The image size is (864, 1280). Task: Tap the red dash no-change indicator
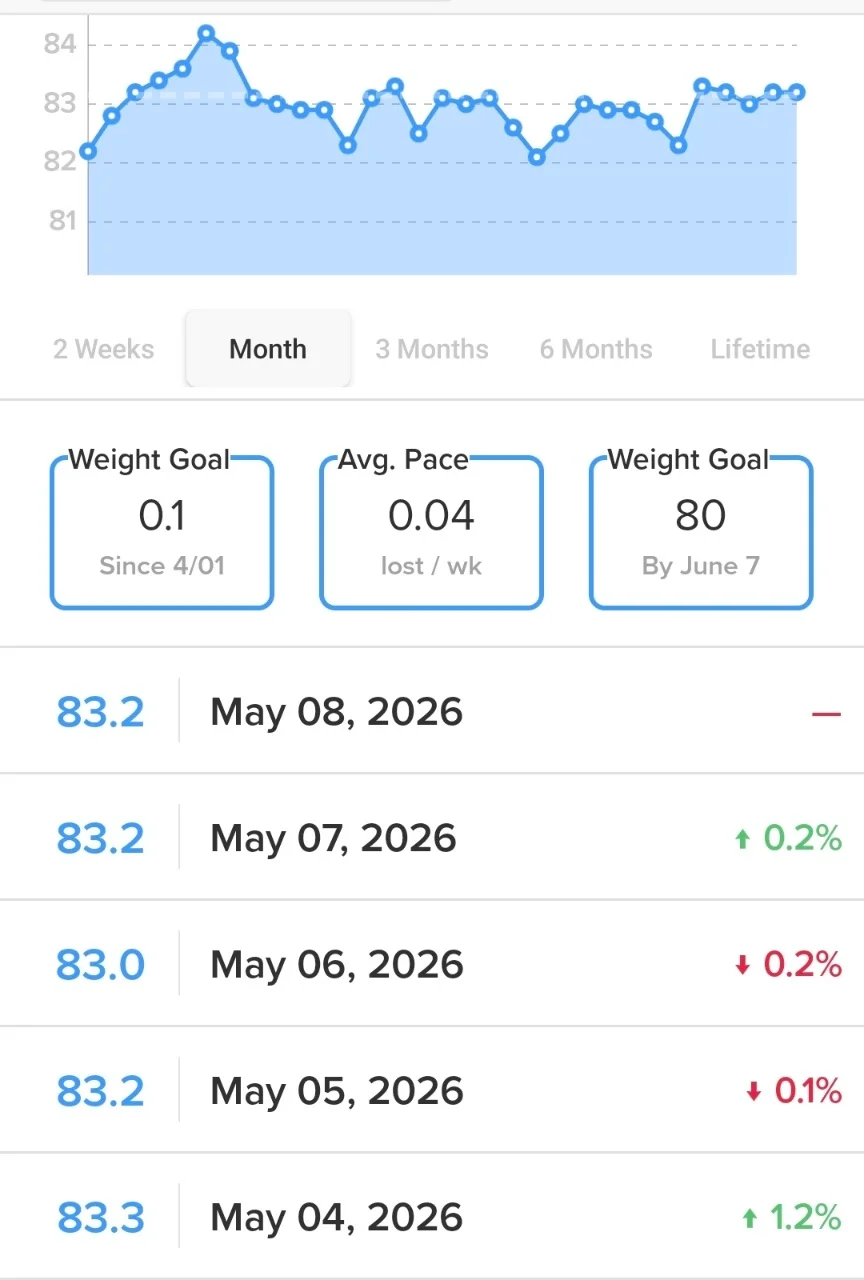pos(826,713)
